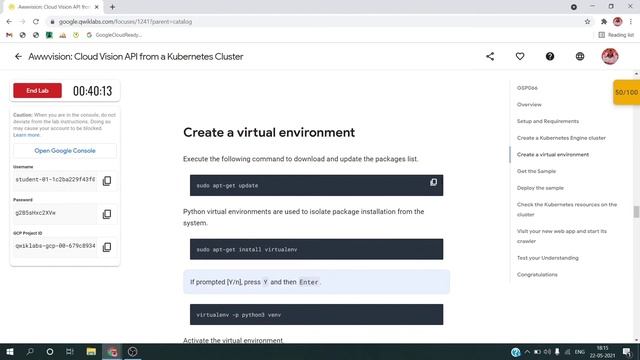Bookmark page with star icon
Image resolution: width=640 pixels, height=360 pixels.
click(587, 22)
